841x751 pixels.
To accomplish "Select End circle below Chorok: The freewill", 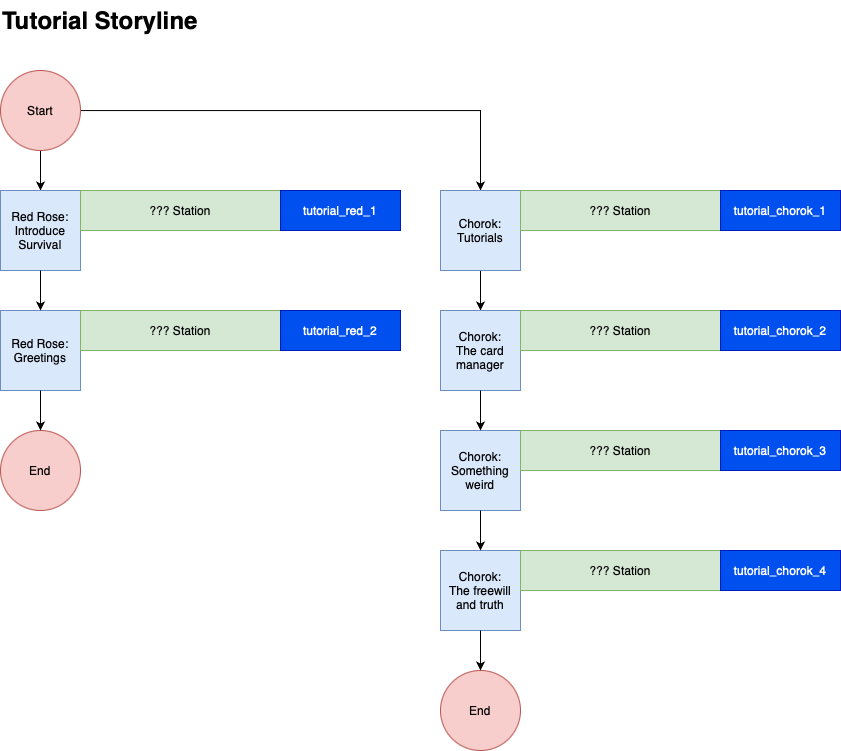I will click(x=480, y=710).
